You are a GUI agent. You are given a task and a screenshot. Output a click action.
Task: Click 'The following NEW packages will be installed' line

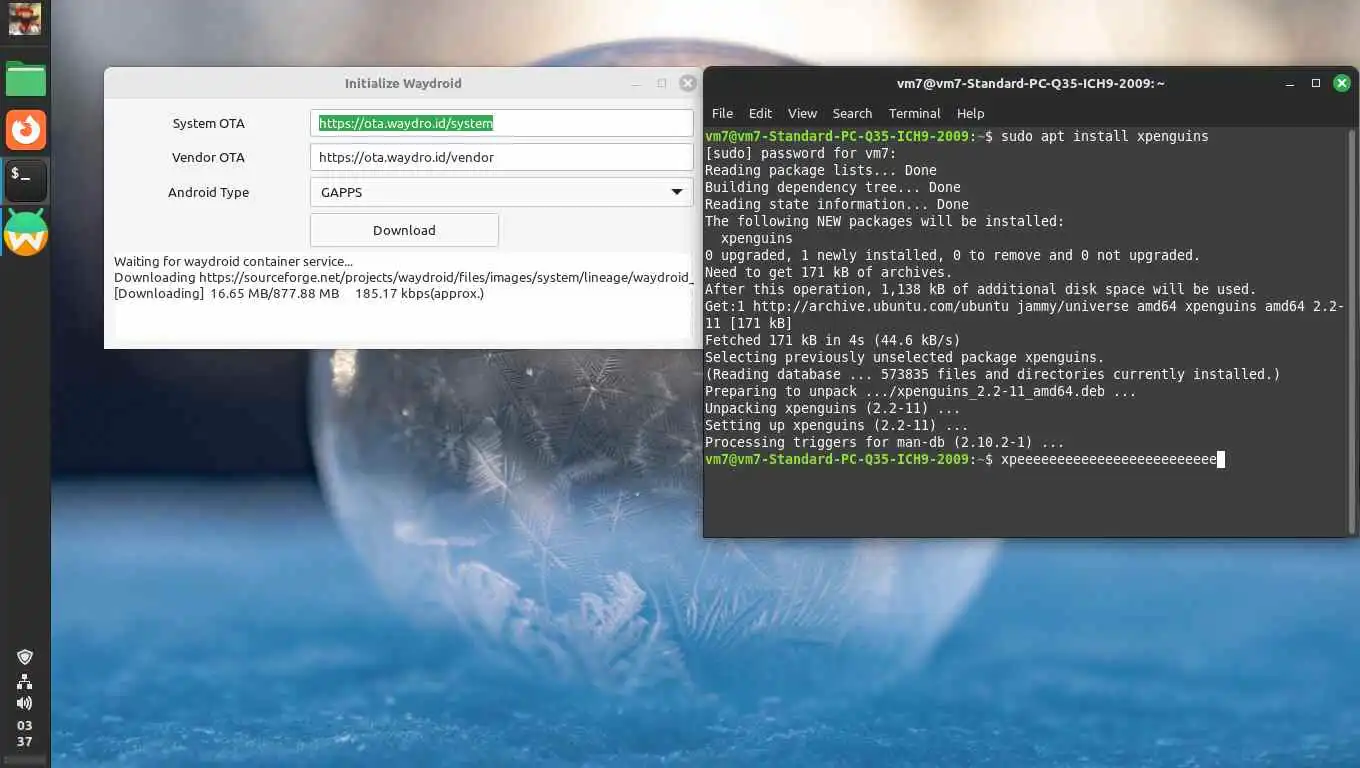(885, 221)
